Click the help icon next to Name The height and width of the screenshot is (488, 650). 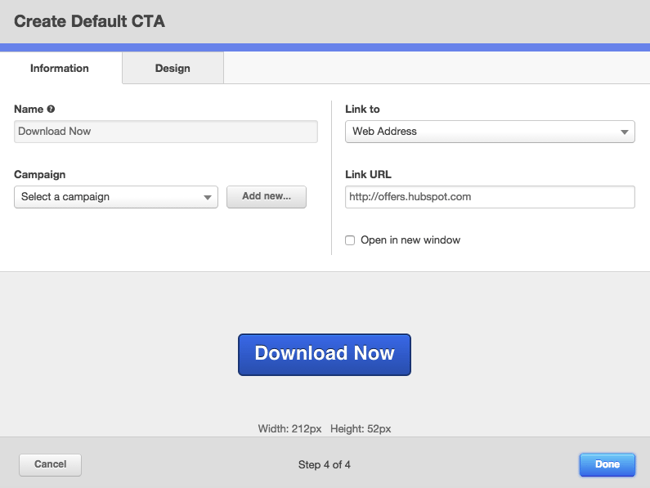click(x=51, y=109)
